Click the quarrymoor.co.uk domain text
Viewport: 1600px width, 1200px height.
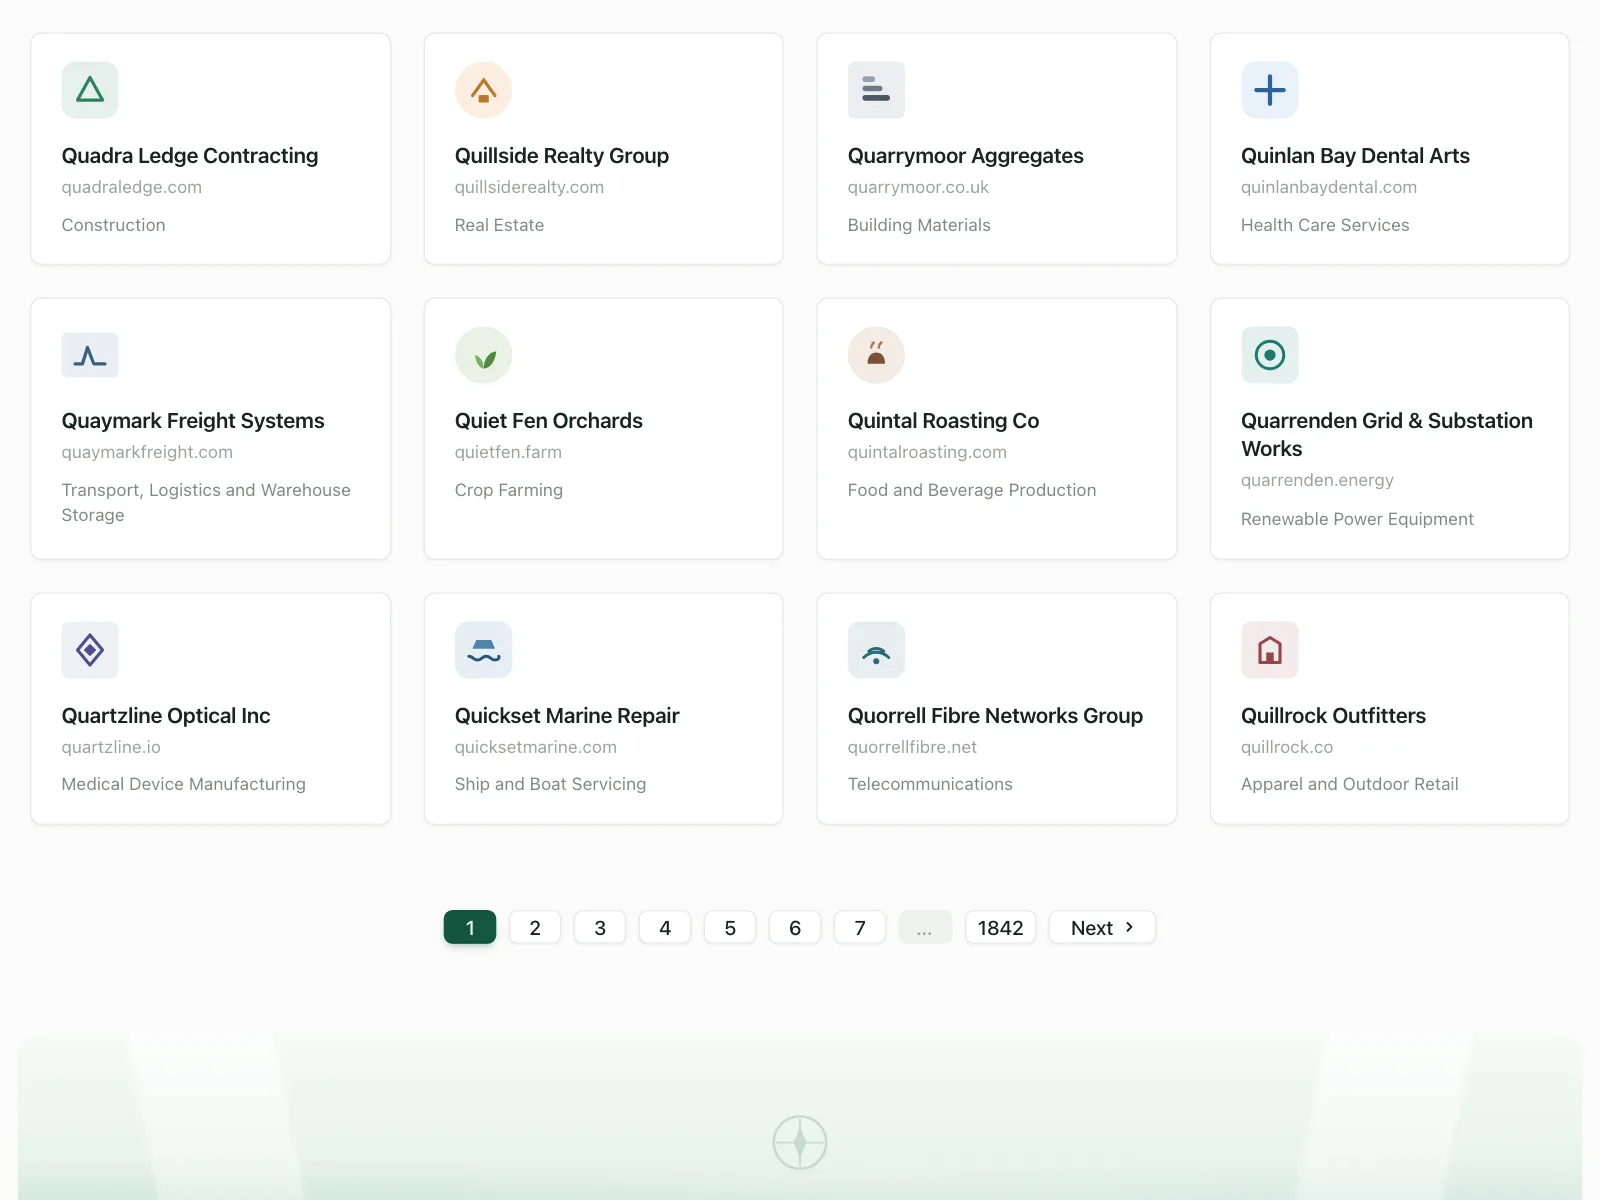pos(918,187)
